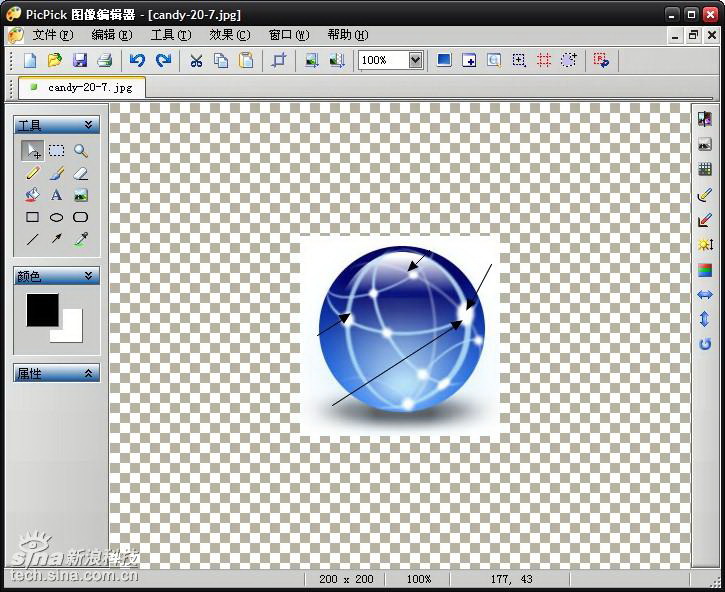
Task: Minimize the inner document window
Action: click(x=675, y=35)
